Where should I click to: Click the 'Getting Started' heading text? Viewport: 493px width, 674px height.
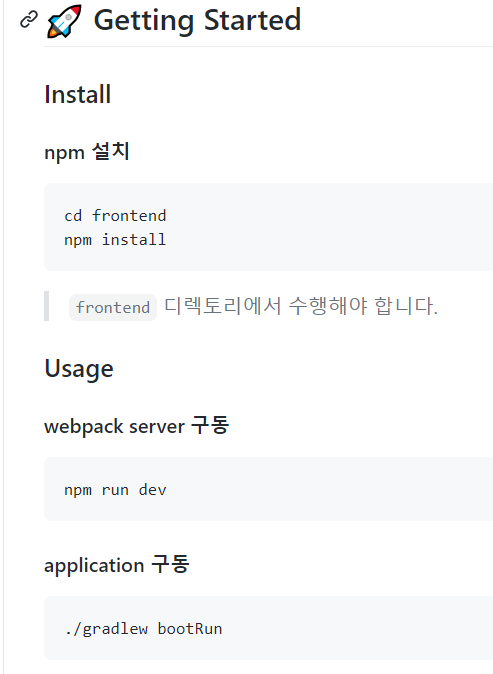pyautogui.click(x=197, y=20)
